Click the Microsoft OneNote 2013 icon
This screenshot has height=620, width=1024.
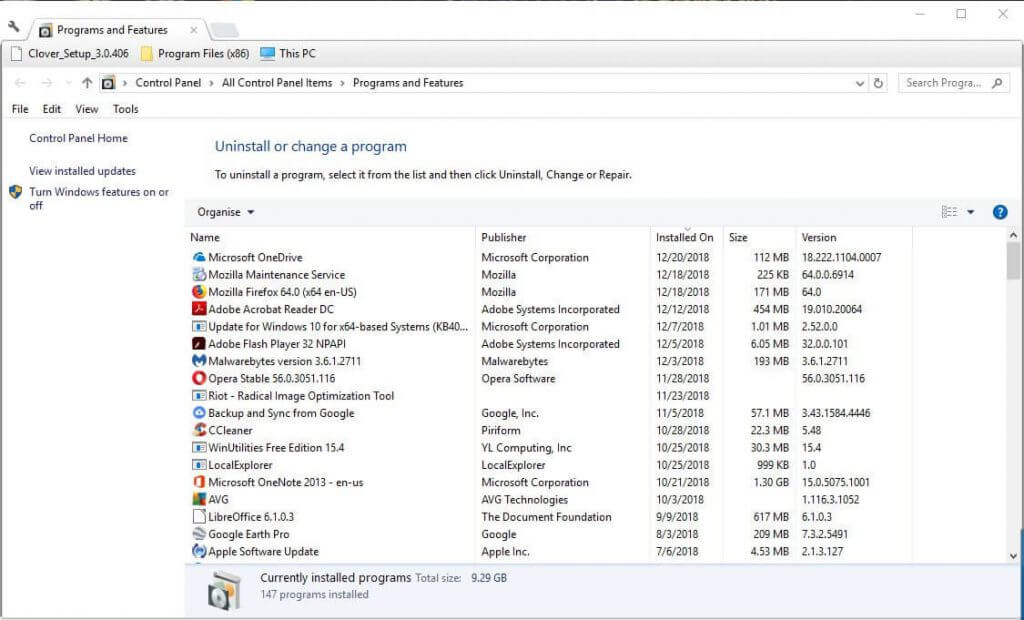click(199, 482)
